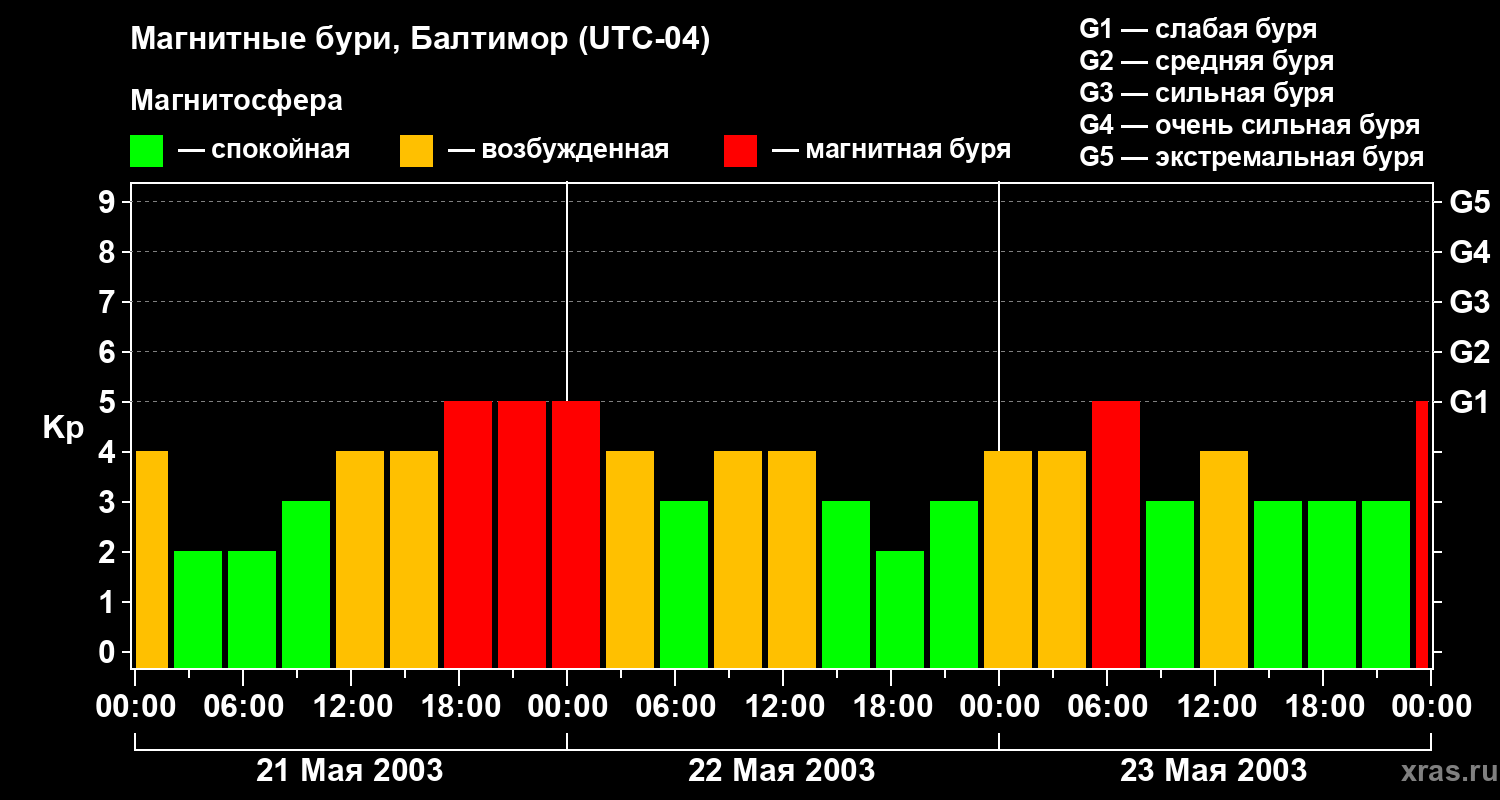Click the red bar at 06:00 on 23 May

pos(1116,535)
